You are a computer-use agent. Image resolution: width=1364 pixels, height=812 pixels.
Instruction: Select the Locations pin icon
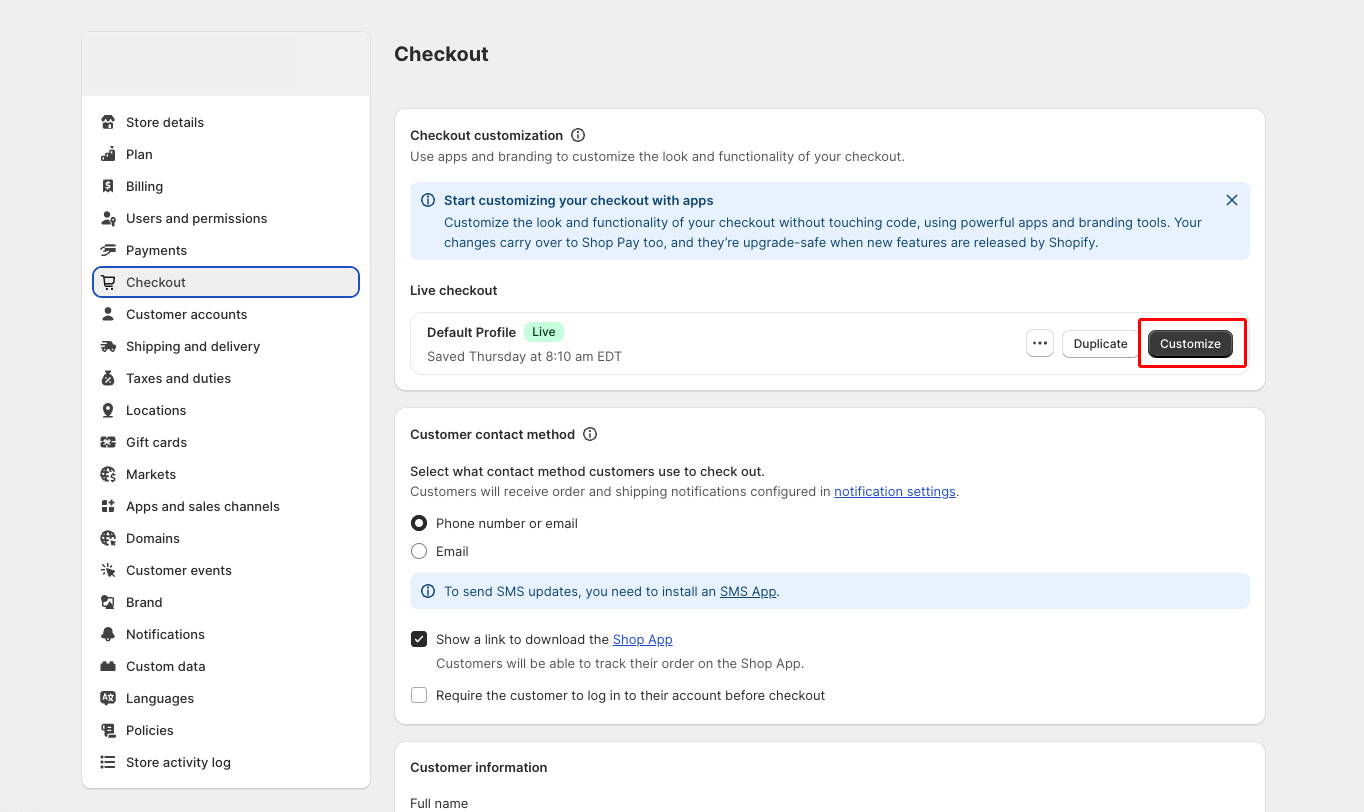point(108,410)
